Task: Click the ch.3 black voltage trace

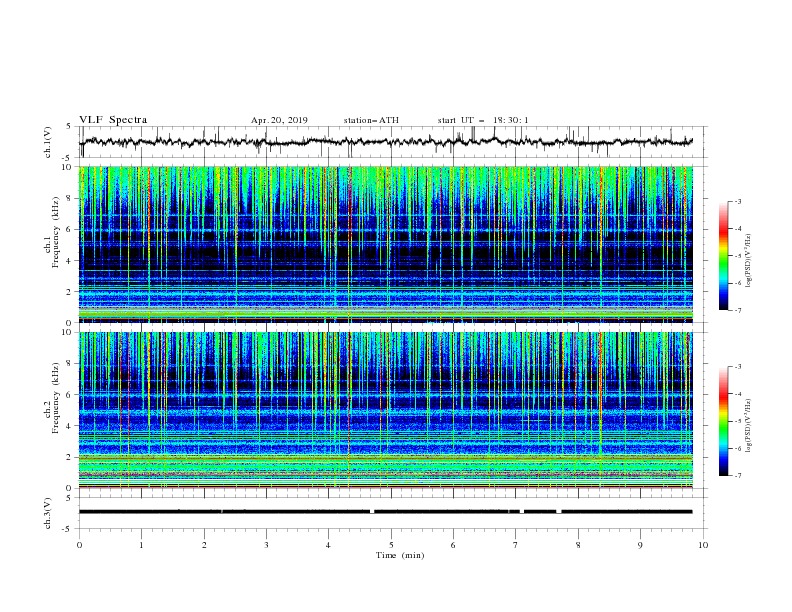Action: [x=385, y=512]
